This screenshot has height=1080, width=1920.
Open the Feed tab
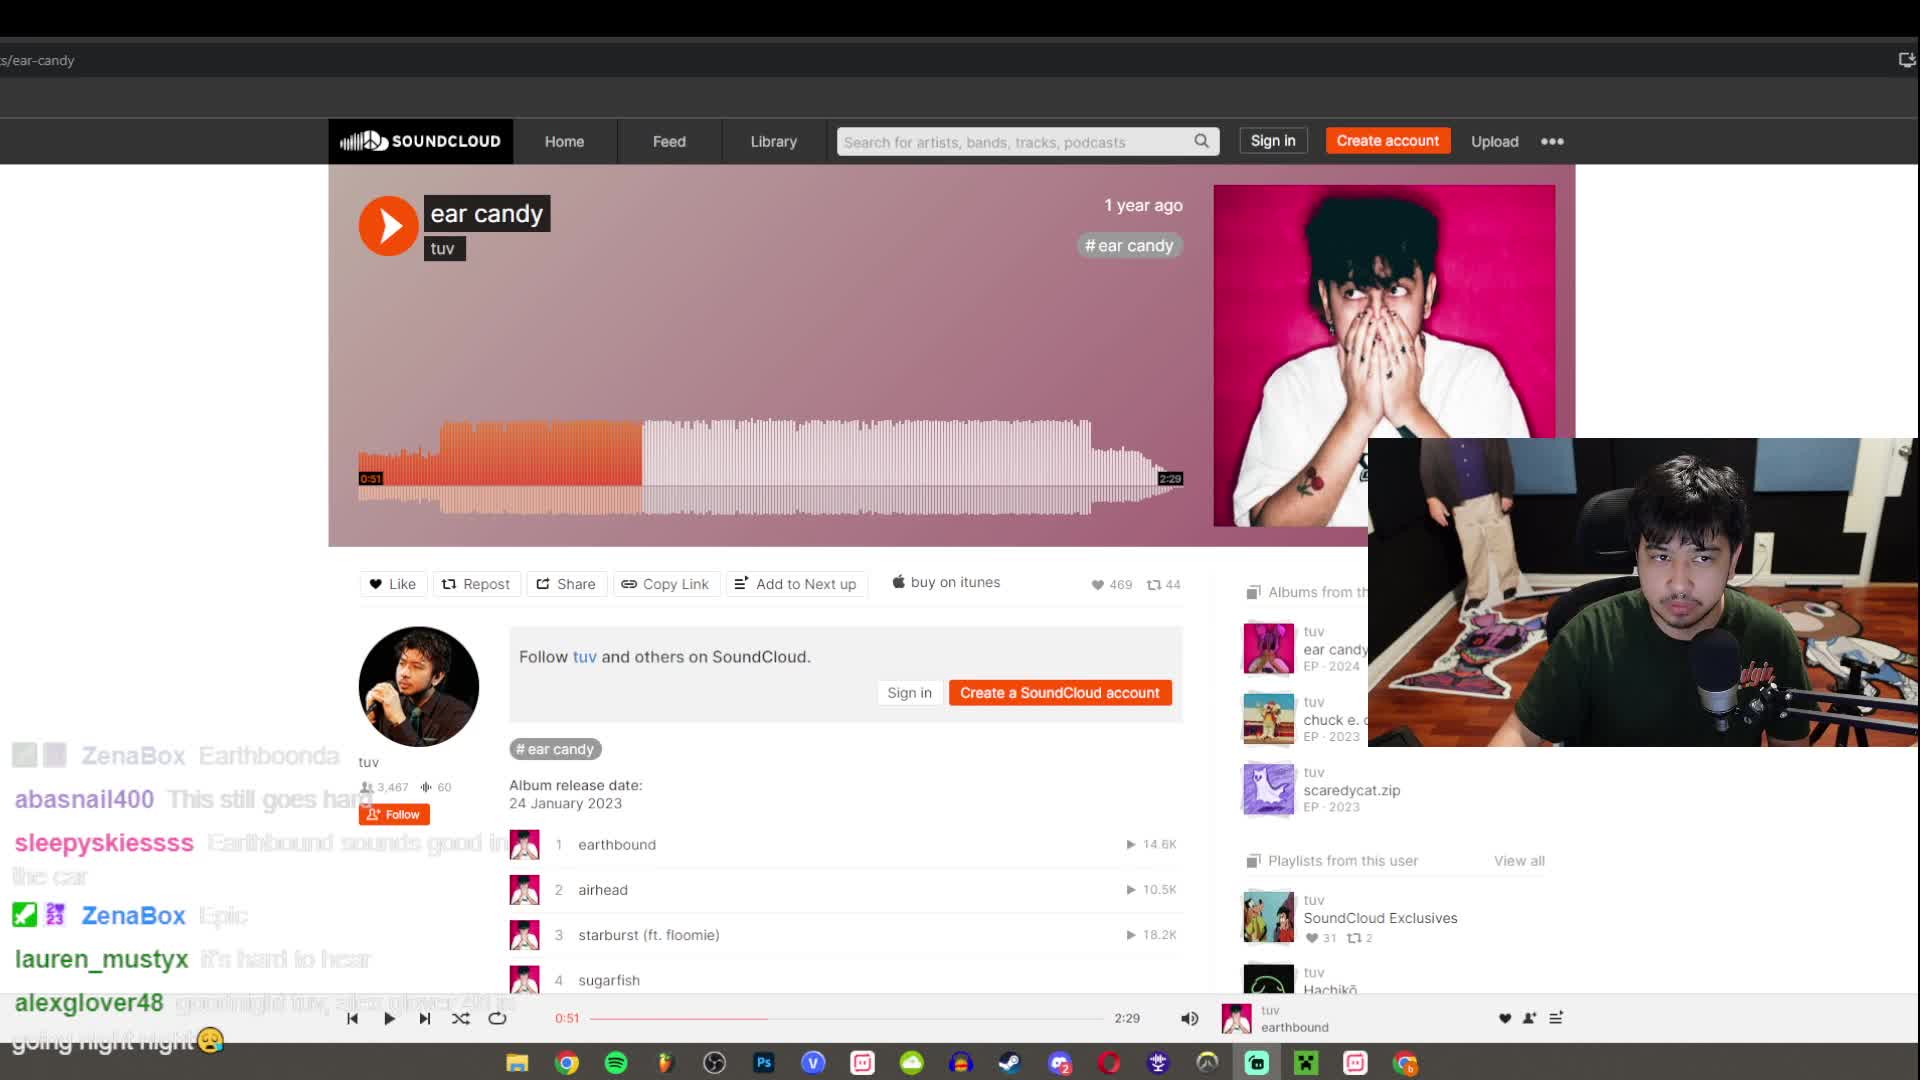(x=669, y=141)
